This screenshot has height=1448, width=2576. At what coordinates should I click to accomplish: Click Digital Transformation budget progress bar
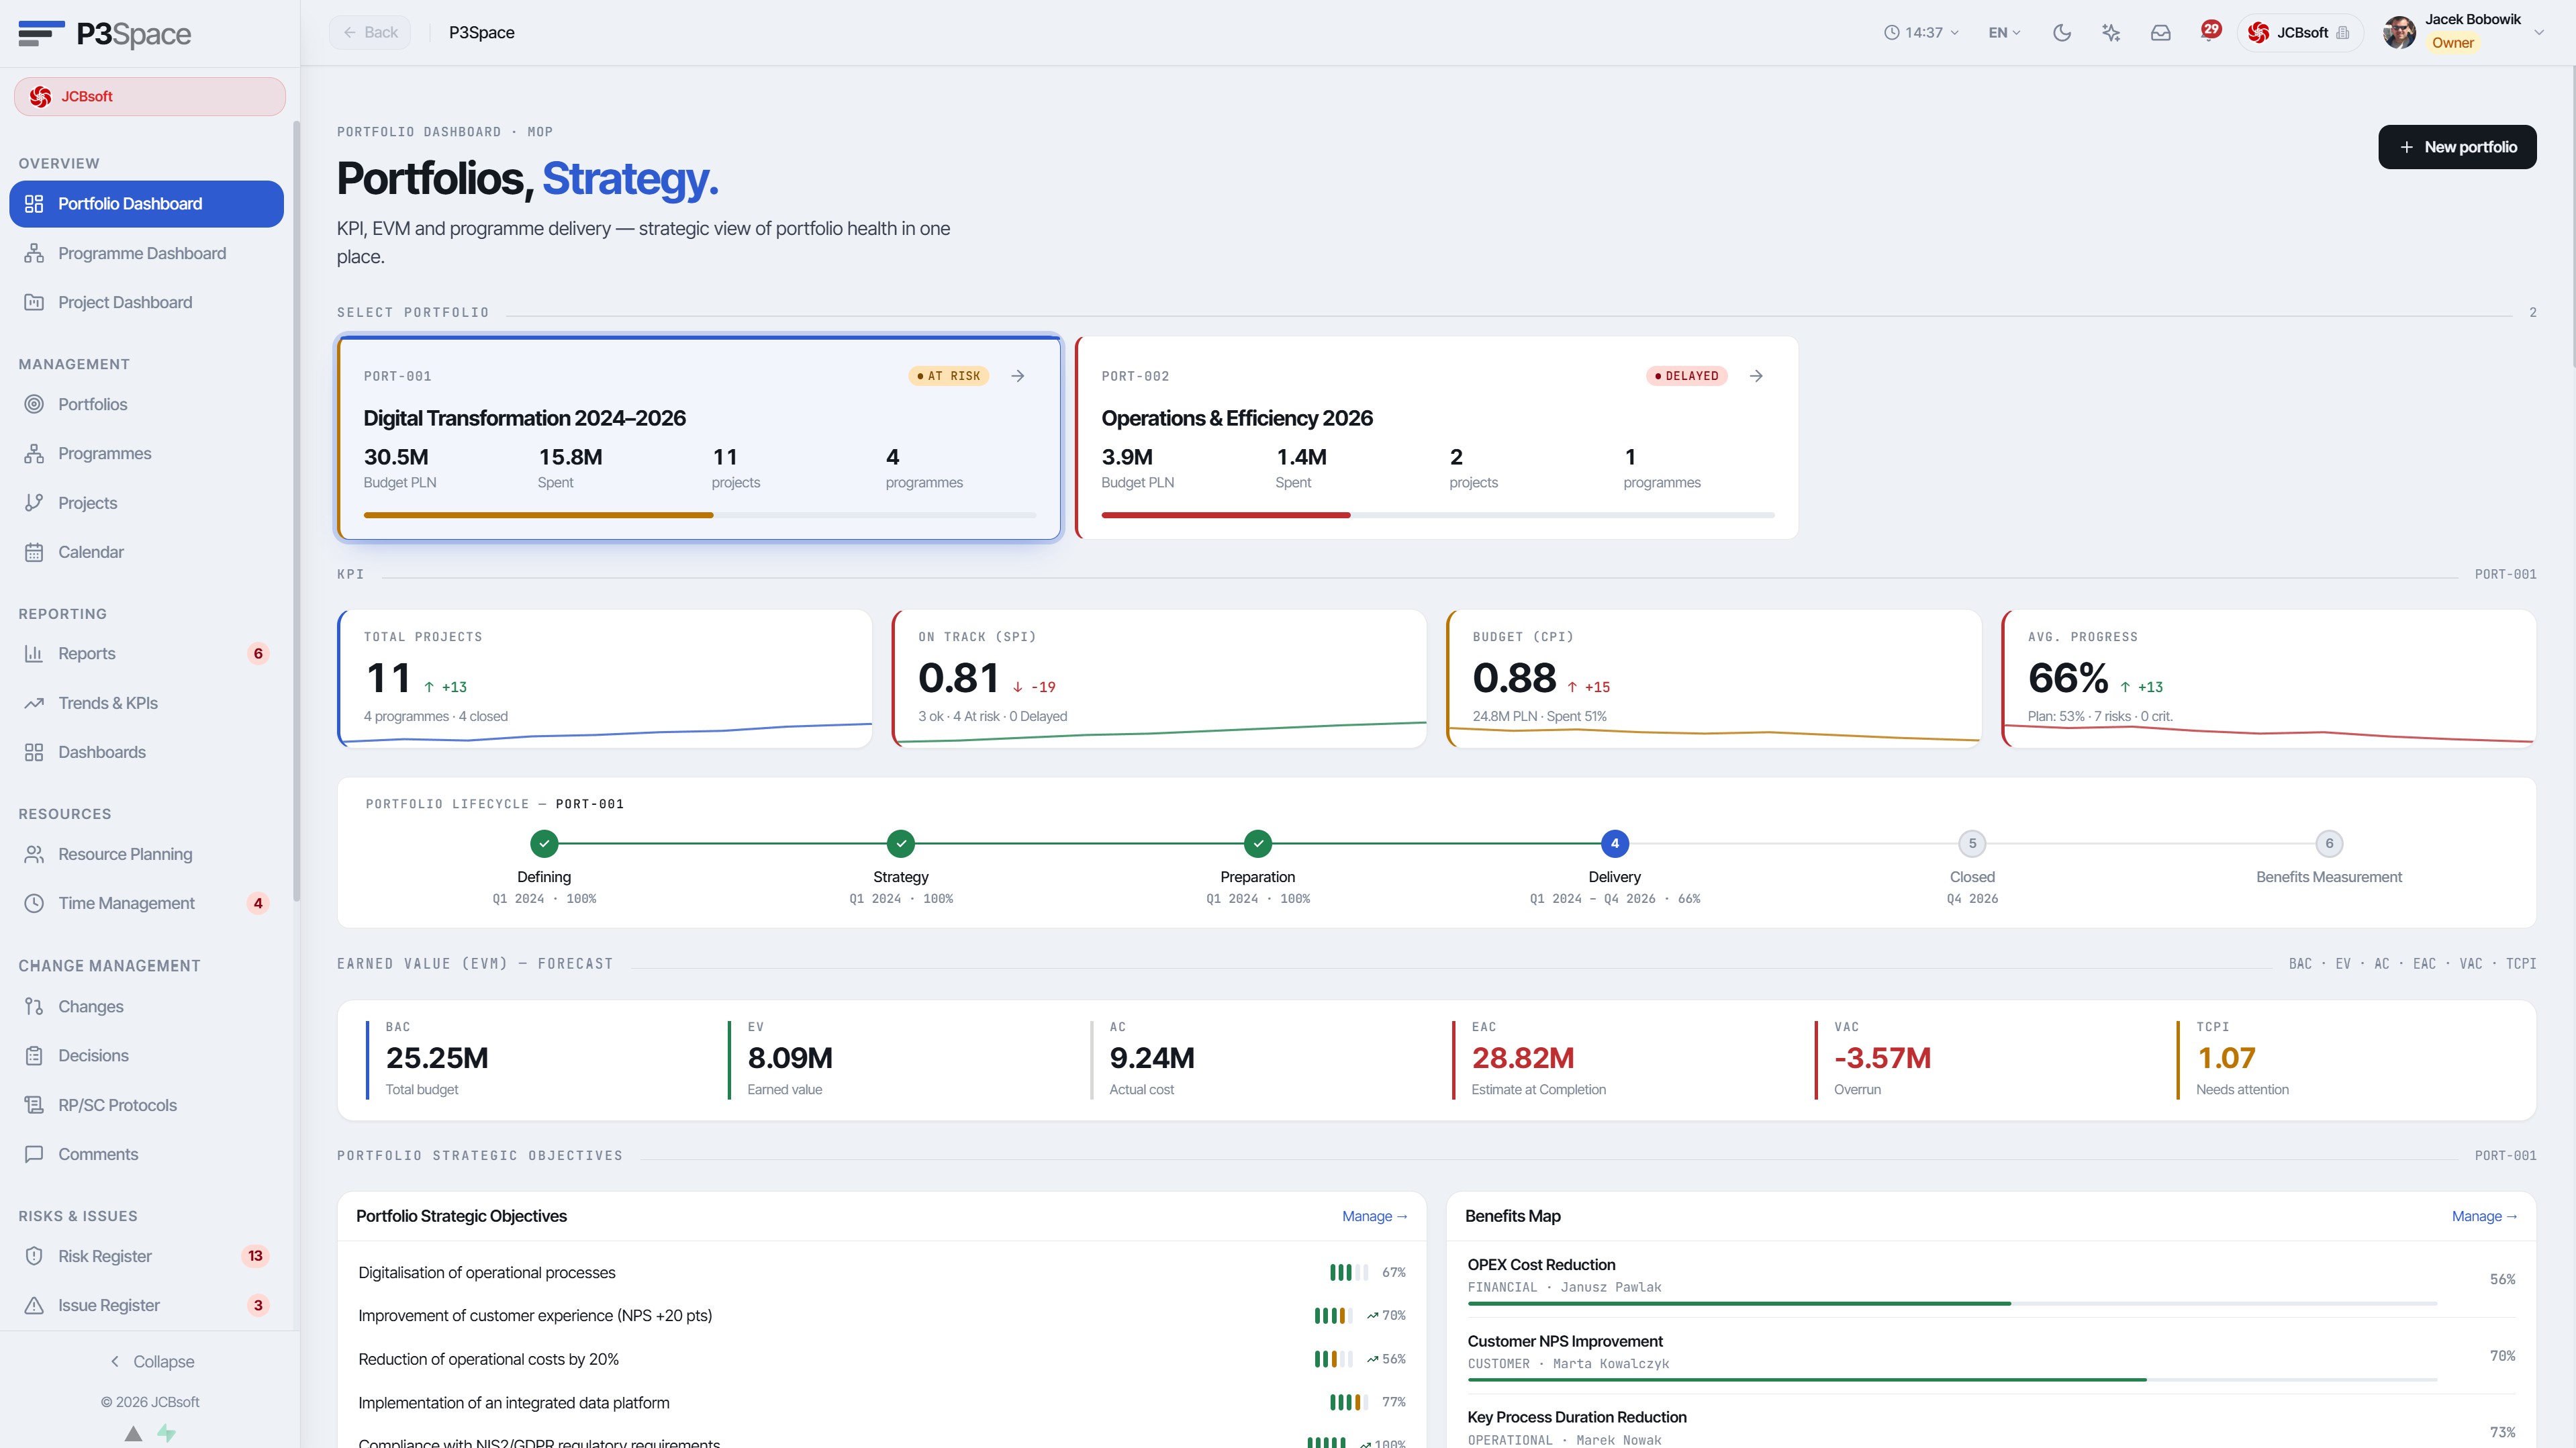pyautogui.click(x=699, y=515)
